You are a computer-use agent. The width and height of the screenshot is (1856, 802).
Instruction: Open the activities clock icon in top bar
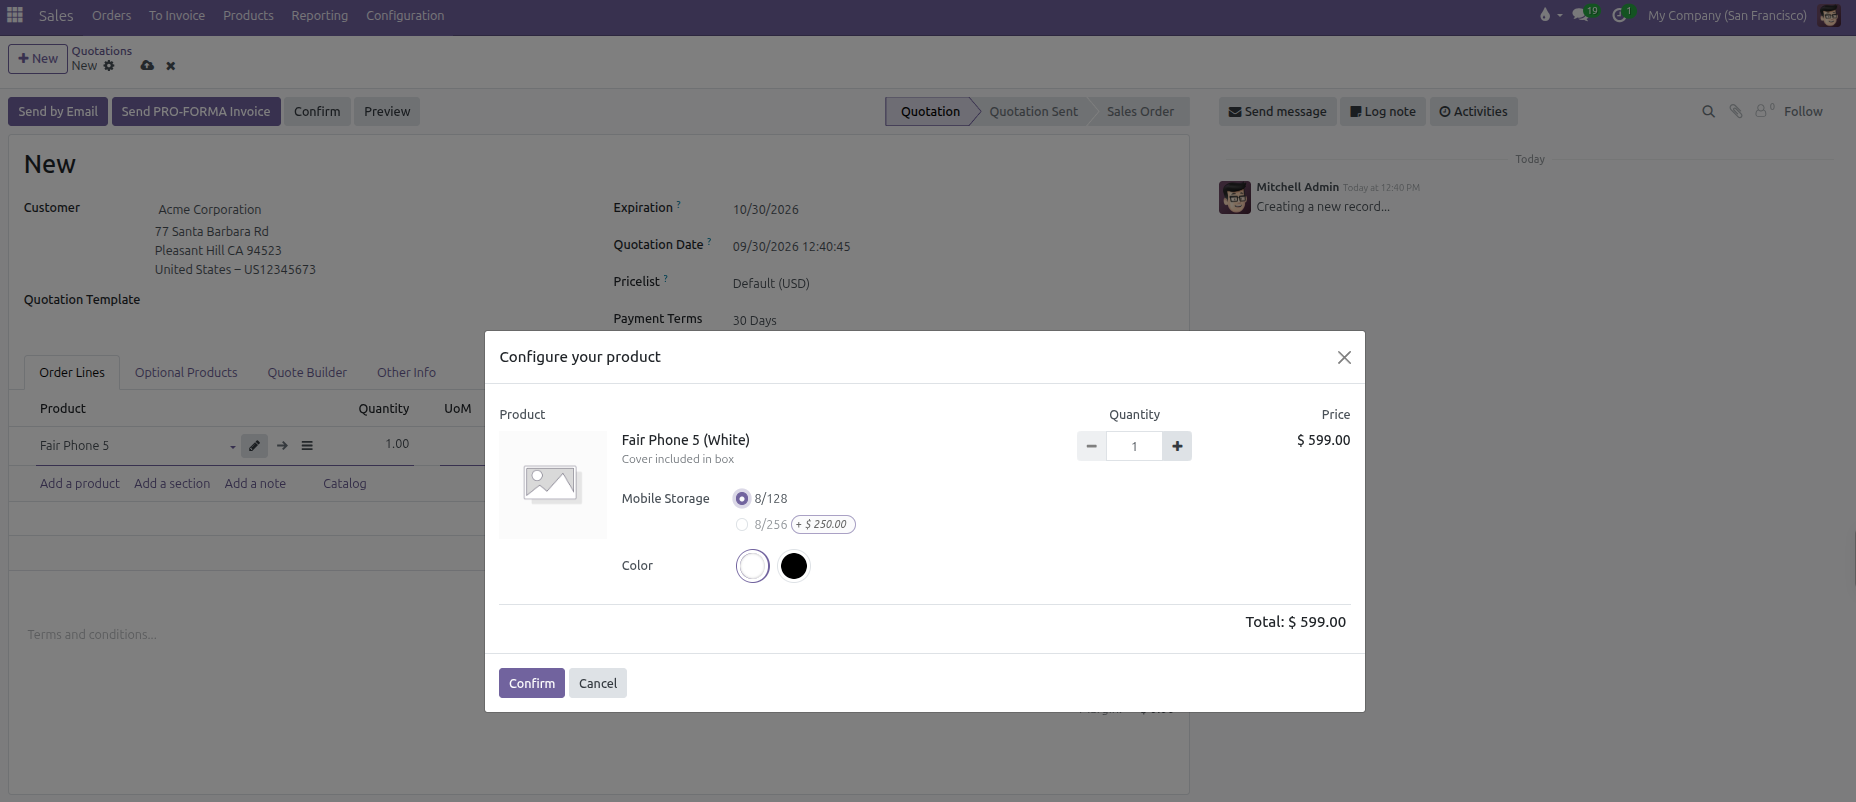click(1620, 15)
